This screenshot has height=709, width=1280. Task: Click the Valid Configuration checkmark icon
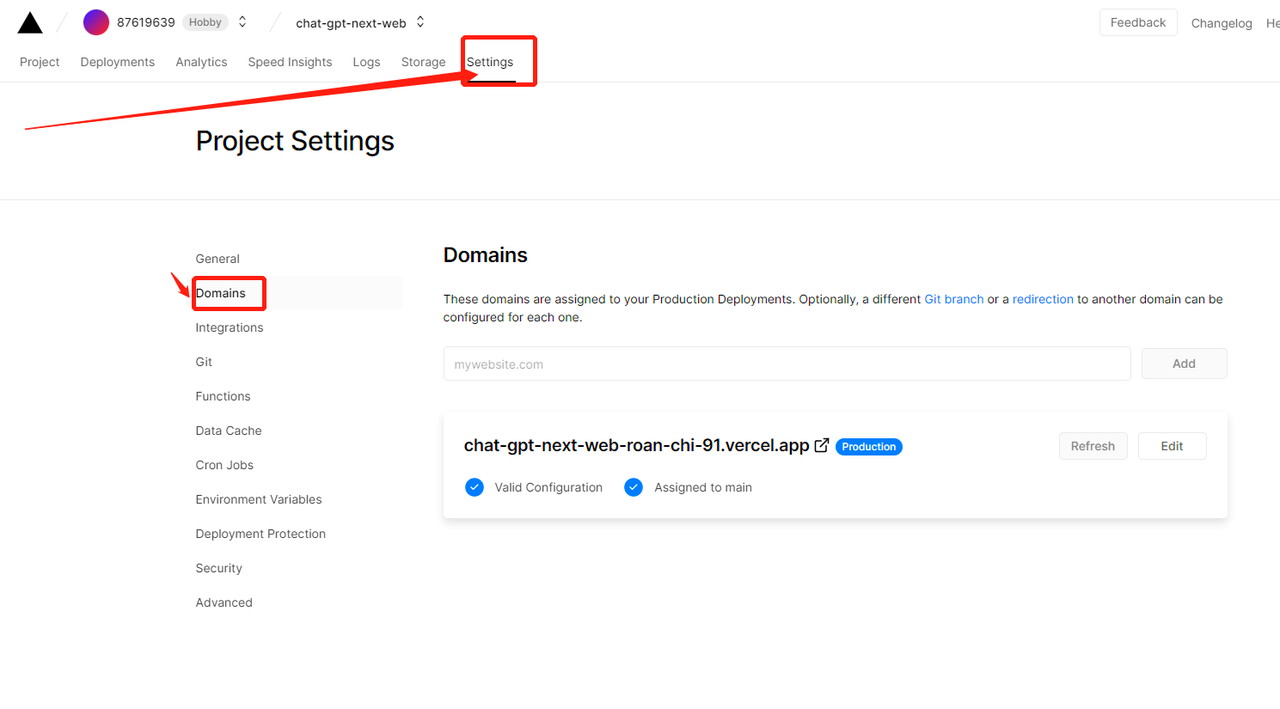[x=474, y=487]
